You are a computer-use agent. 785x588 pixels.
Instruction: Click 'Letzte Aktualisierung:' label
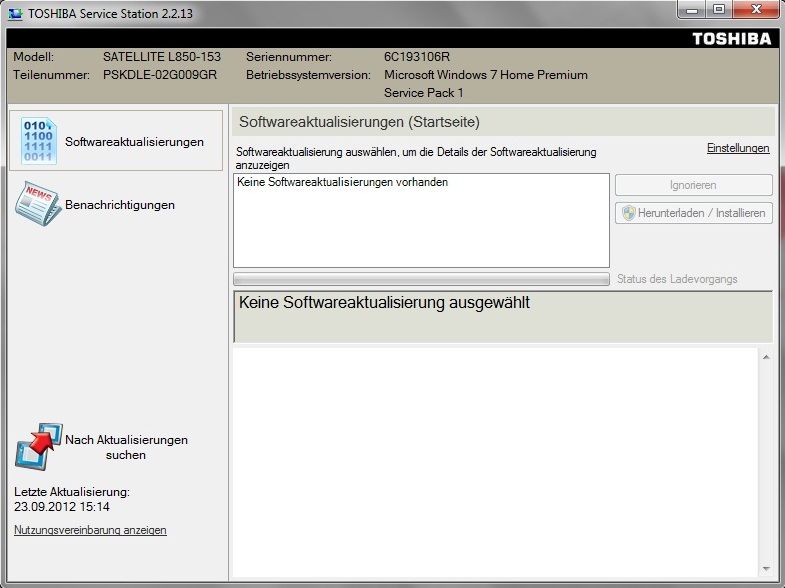click(x=72, y=492)
